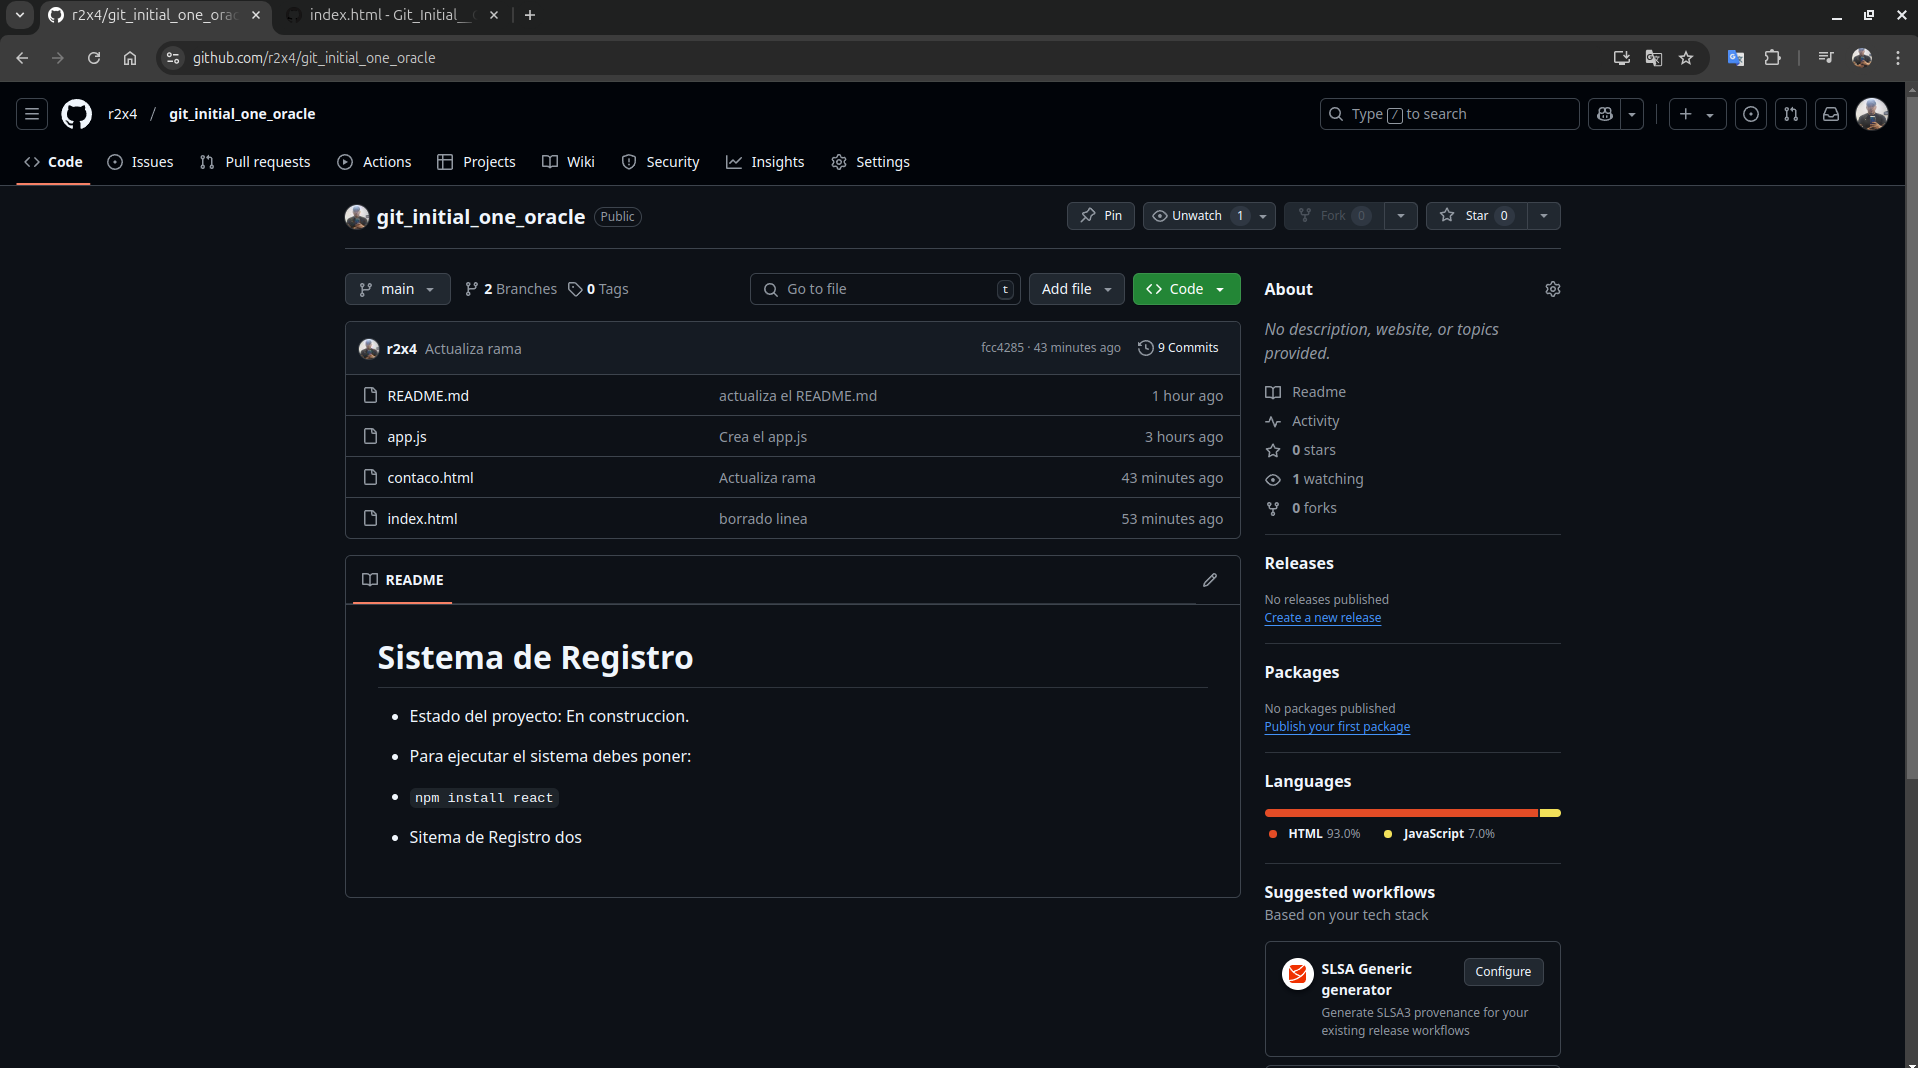Open the Security tab
Image resolution: width=1918 pixels, height=1068 pixels.
(x=660, y=162)
